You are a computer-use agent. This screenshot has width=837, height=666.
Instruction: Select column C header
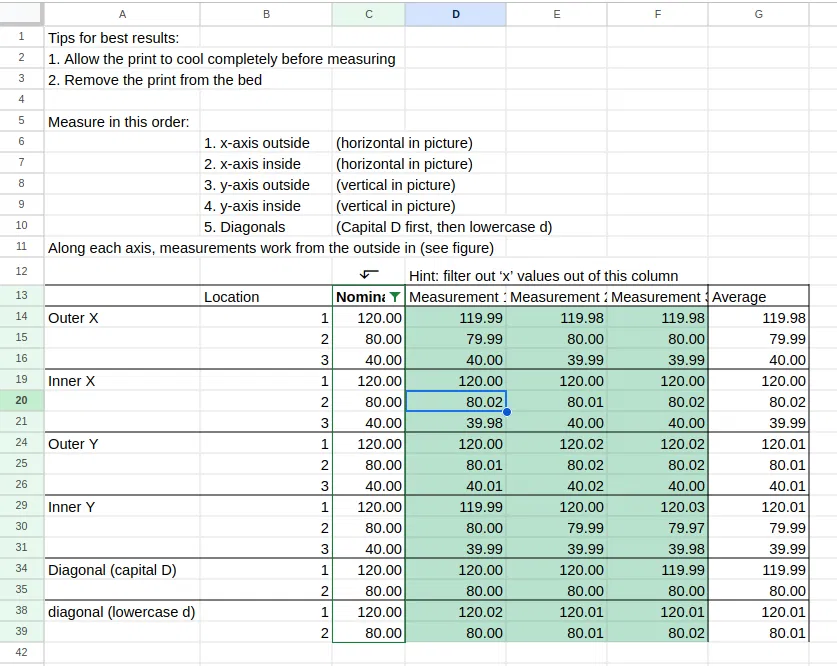point(369,14)
